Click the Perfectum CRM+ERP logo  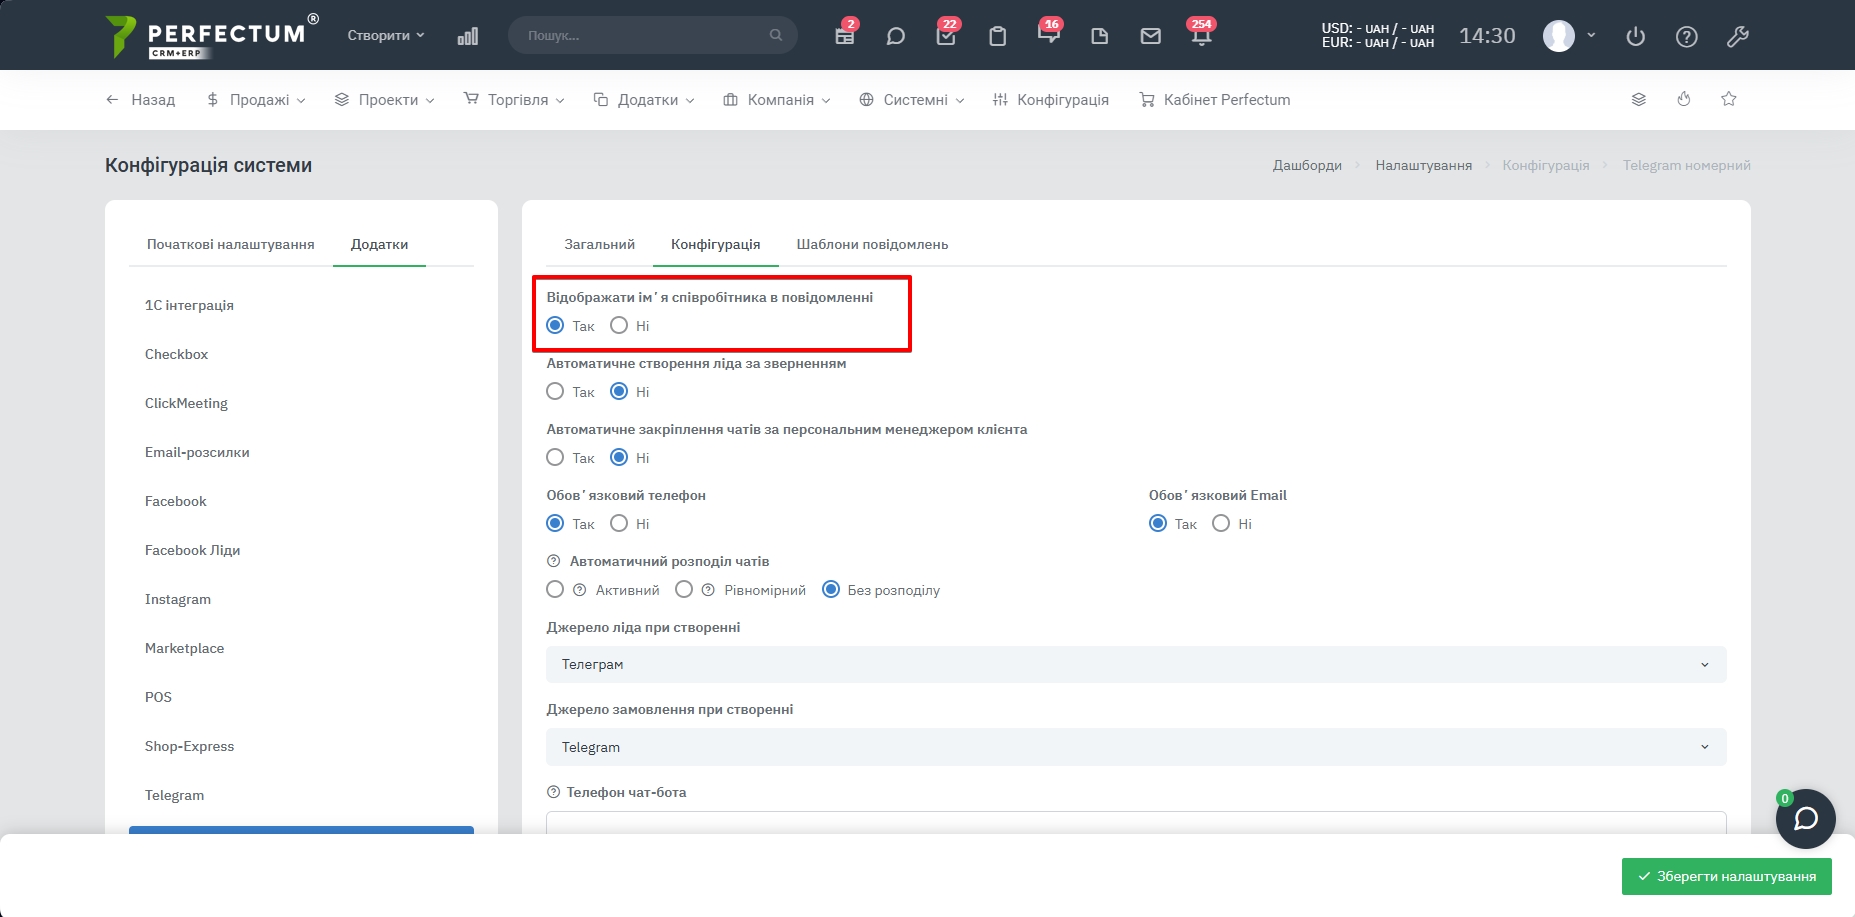(212, 36)
